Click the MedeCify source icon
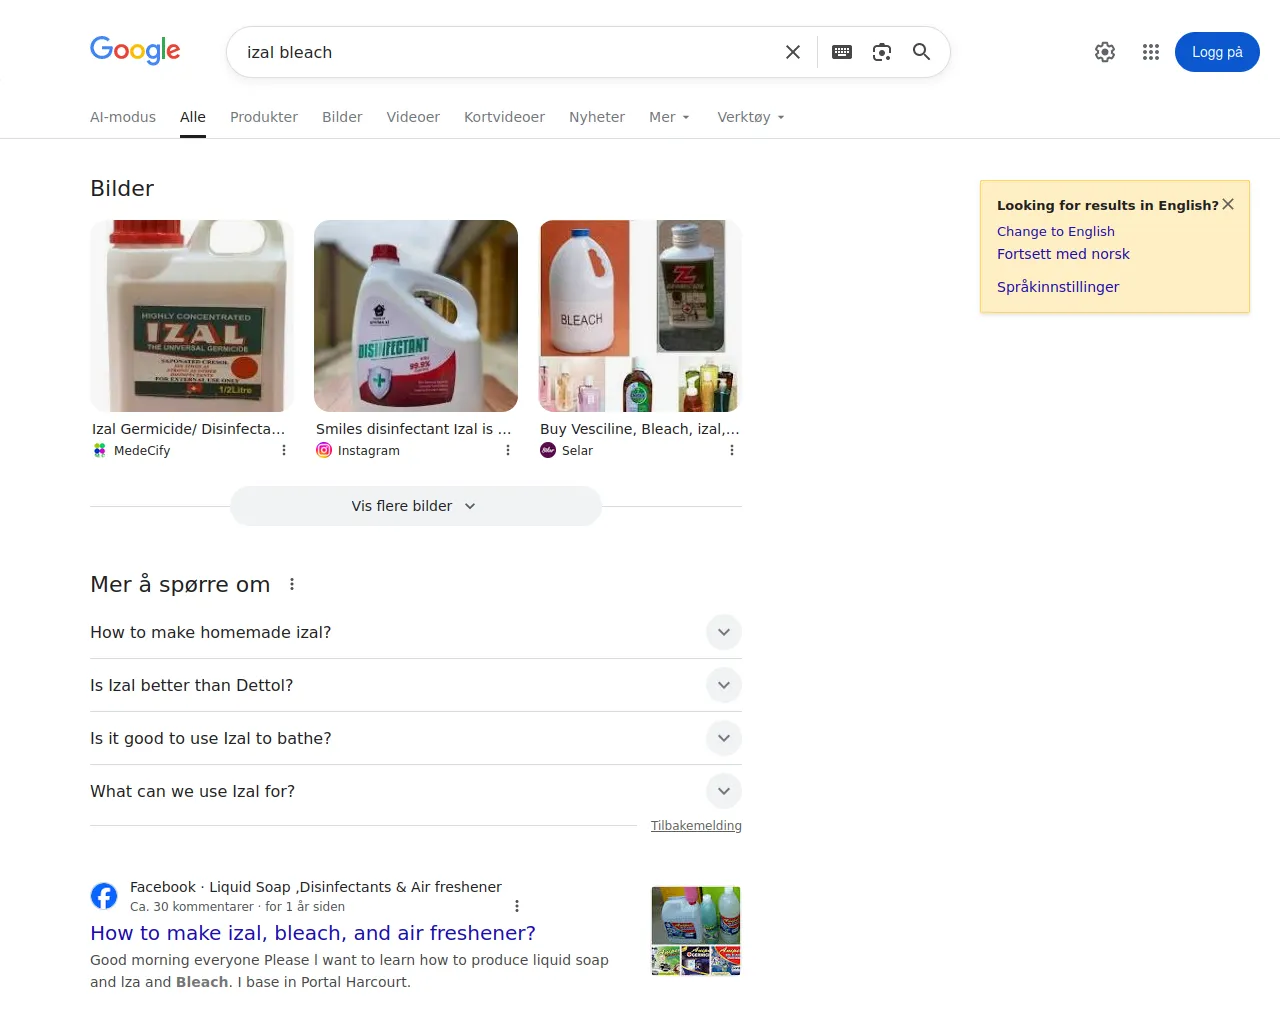 click(x=100, y=450)
